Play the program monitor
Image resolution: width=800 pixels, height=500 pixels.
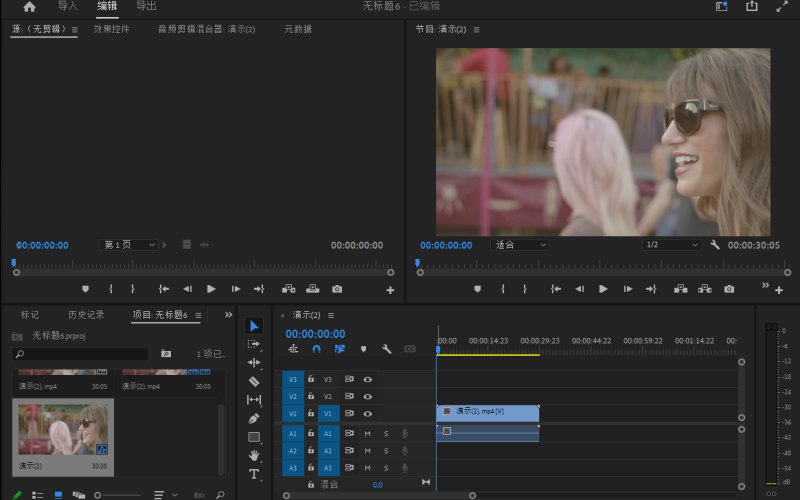(x=603, y=289)
